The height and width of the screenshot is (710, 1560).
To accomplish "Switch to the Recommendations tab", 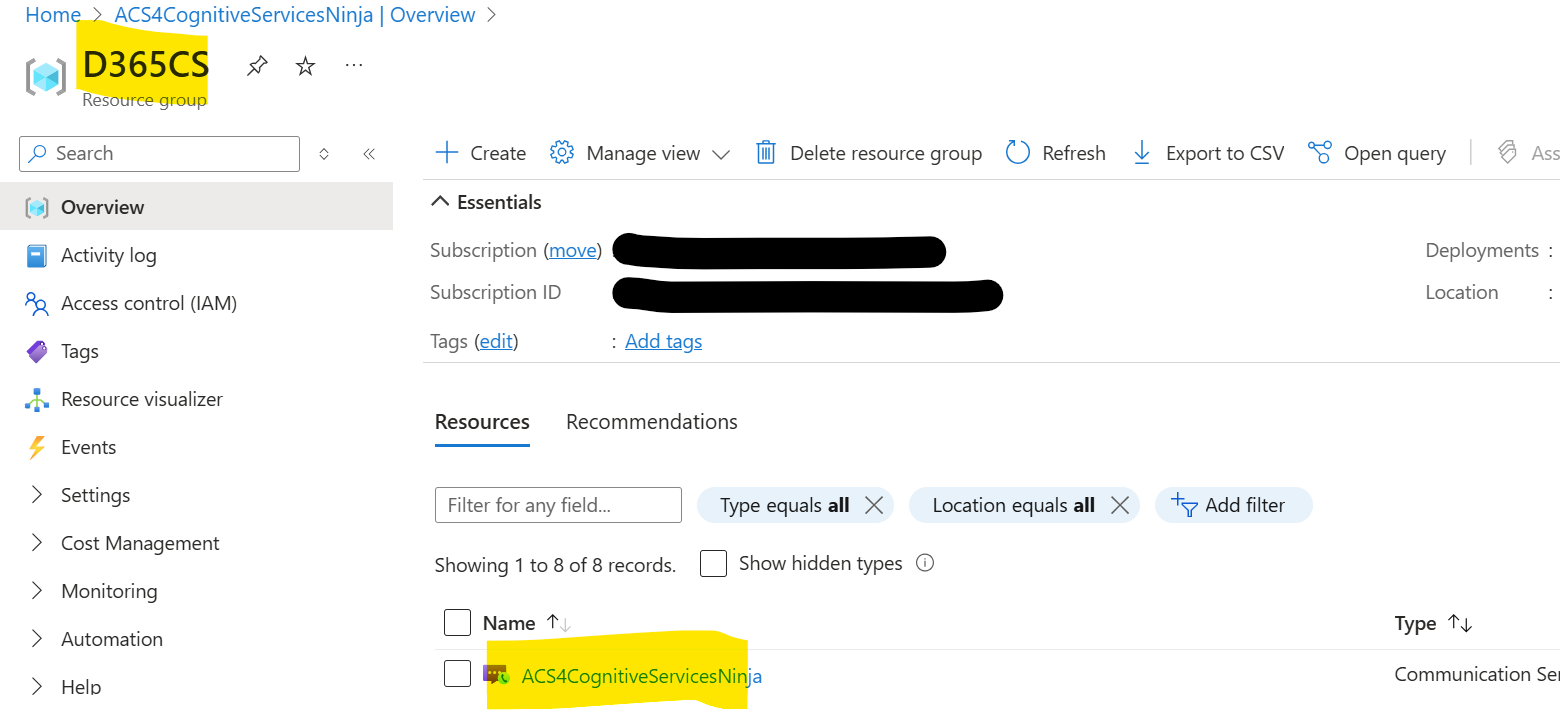I will point(652,422).
